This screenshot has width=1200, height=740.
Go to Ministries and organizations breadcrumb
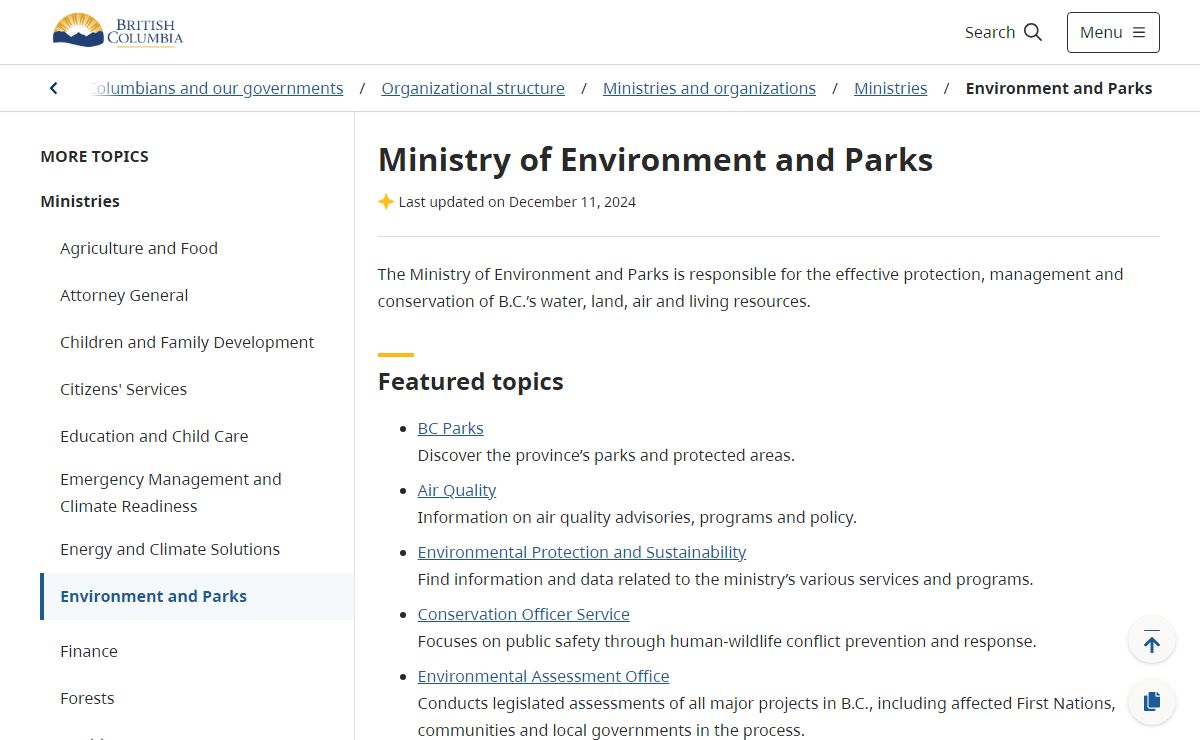709,88
